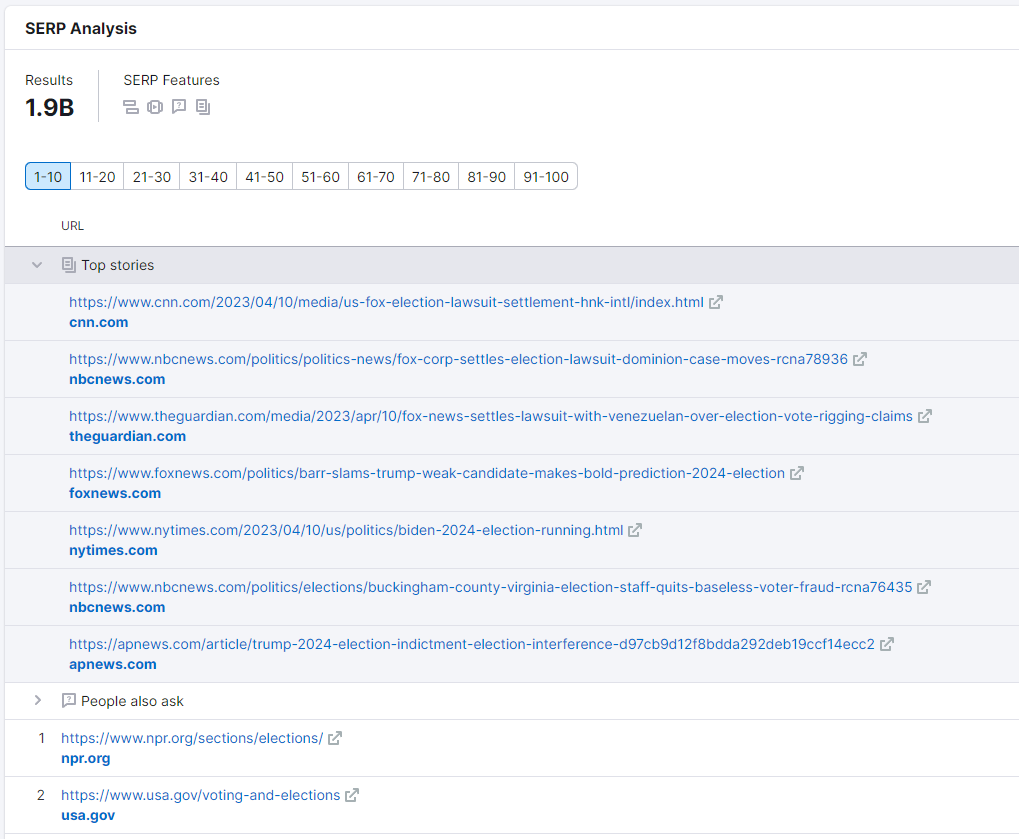Viewport: 1019px width, 839px height.
Task: Click the Results label above 1.9B
Action: tap(49, 80)
